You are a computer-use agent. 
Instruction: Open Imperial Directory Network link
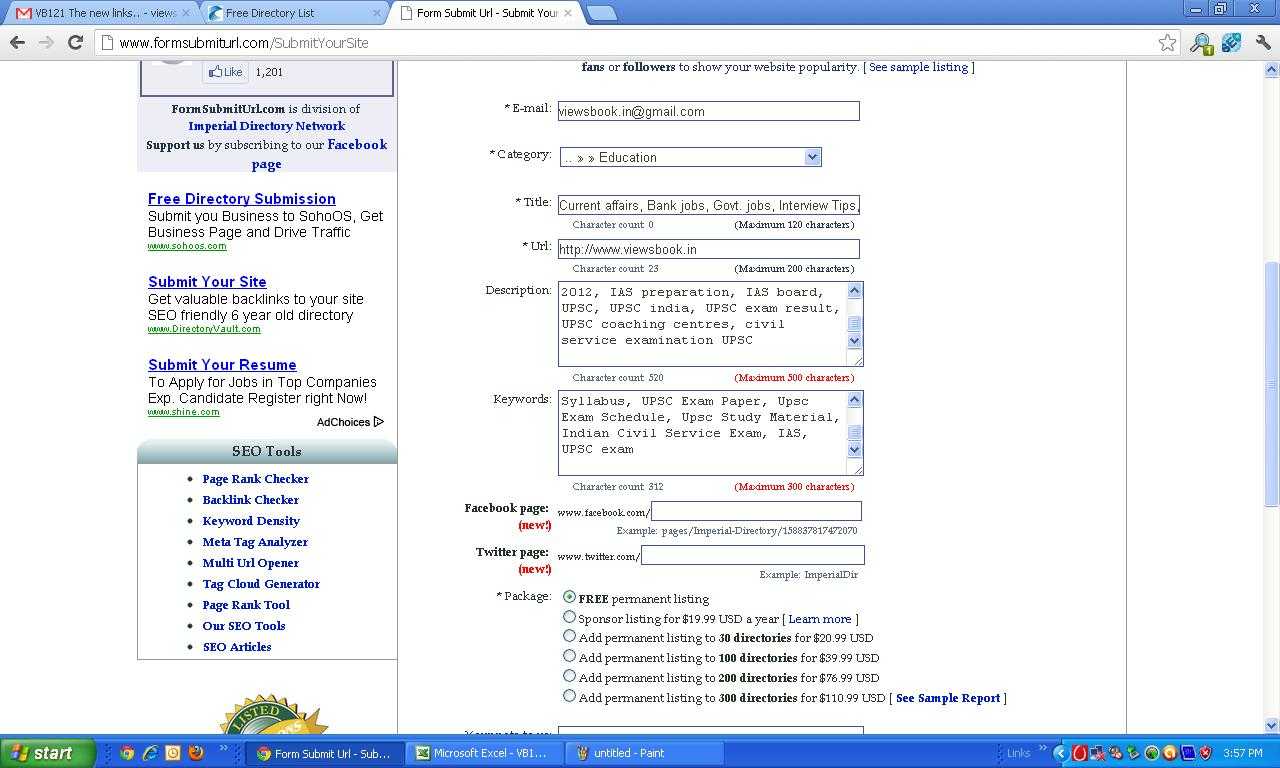pyautogui.click(x=267, y=126)
